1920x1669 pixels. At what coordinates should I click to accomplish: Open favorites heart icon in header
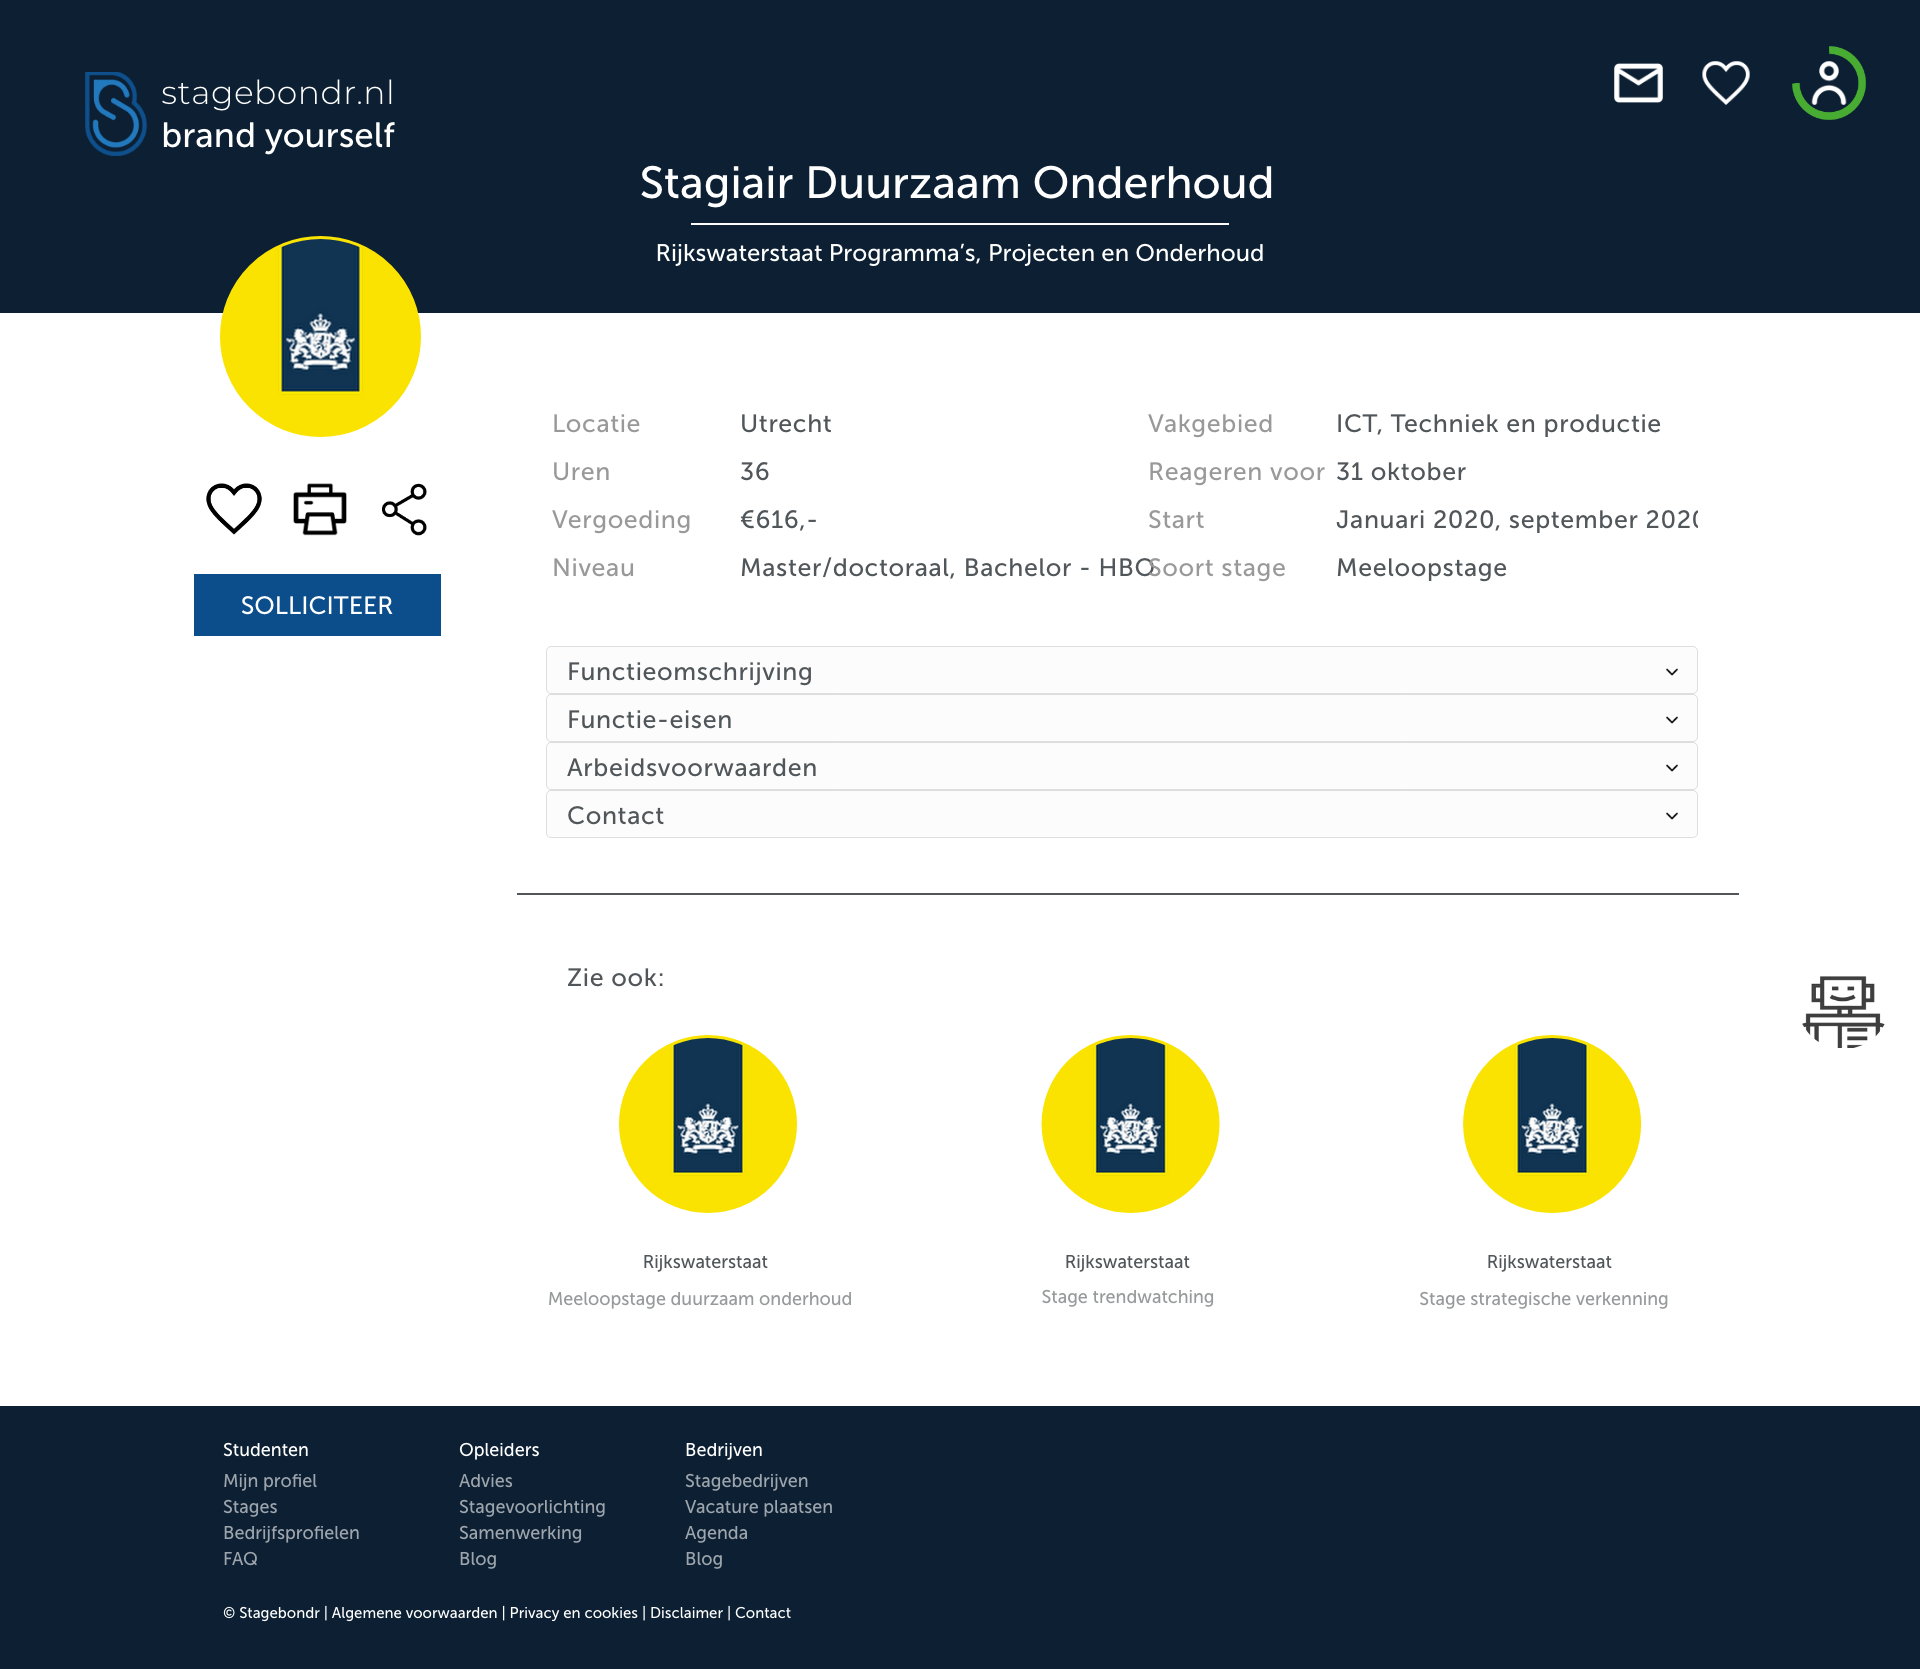1726,83
